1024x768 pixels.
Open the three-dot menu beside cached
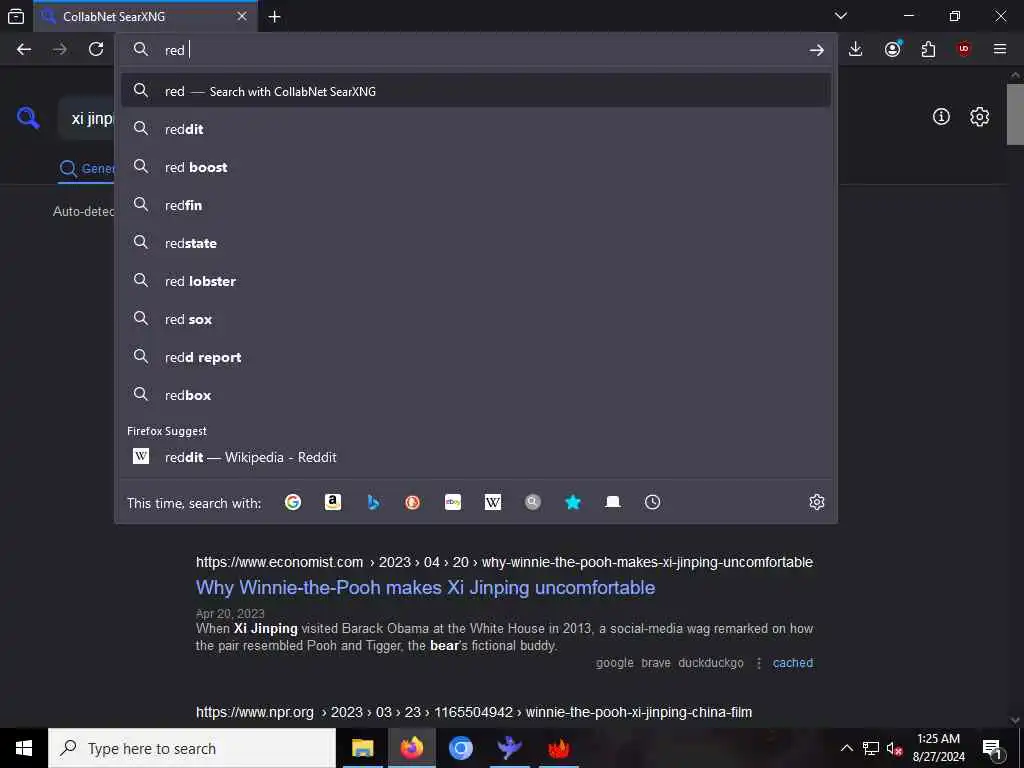click(x=759, y=663)
